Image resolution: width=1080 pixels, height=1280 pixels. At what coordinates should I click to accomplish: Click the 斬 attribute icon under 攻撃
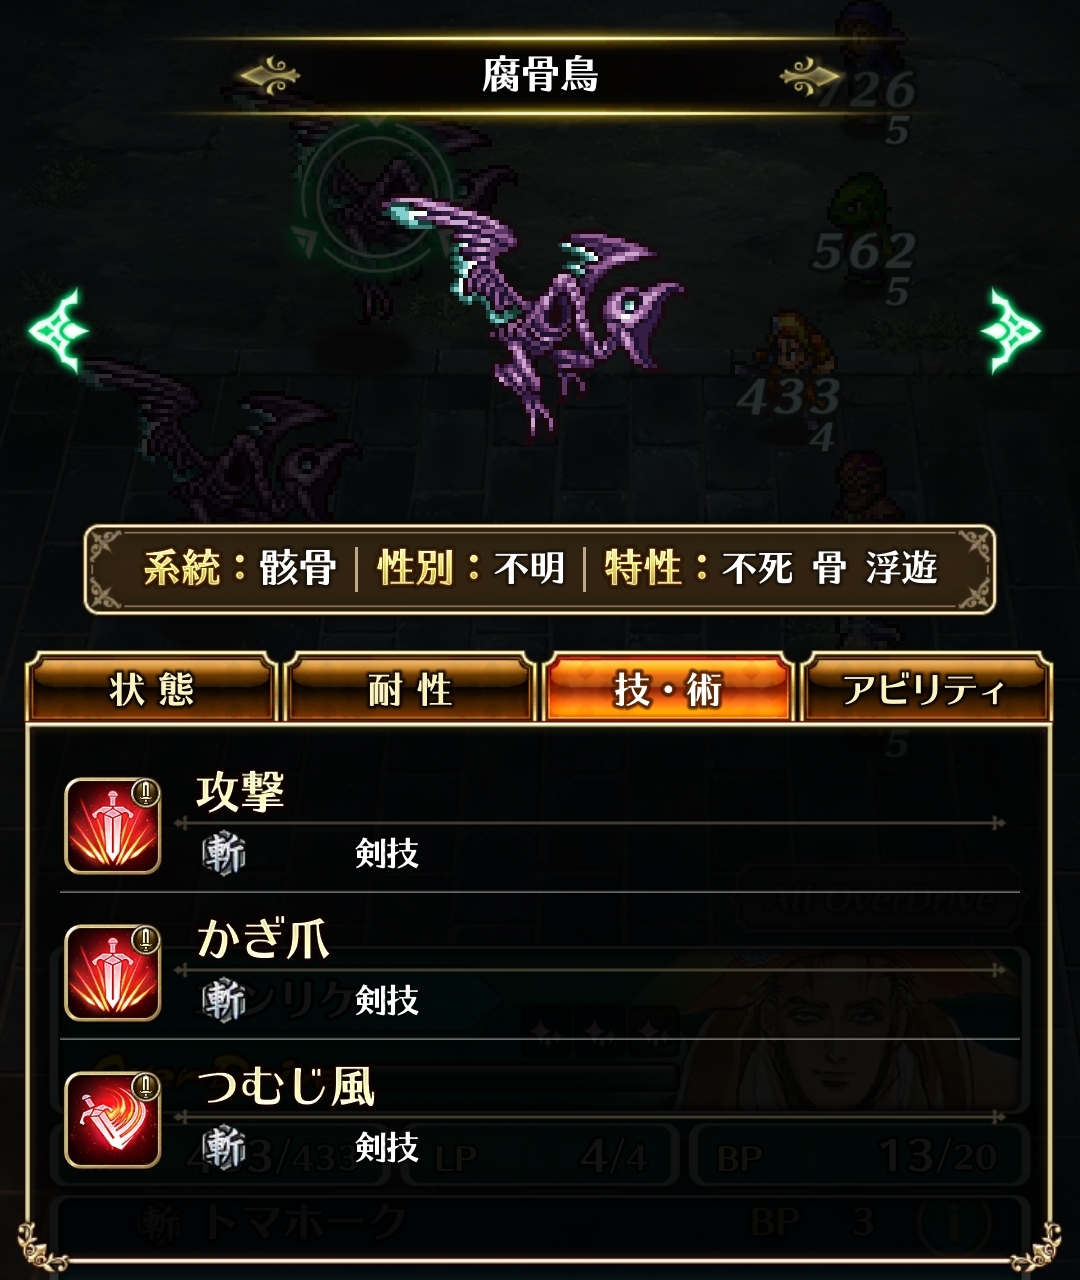click(224, 854)
